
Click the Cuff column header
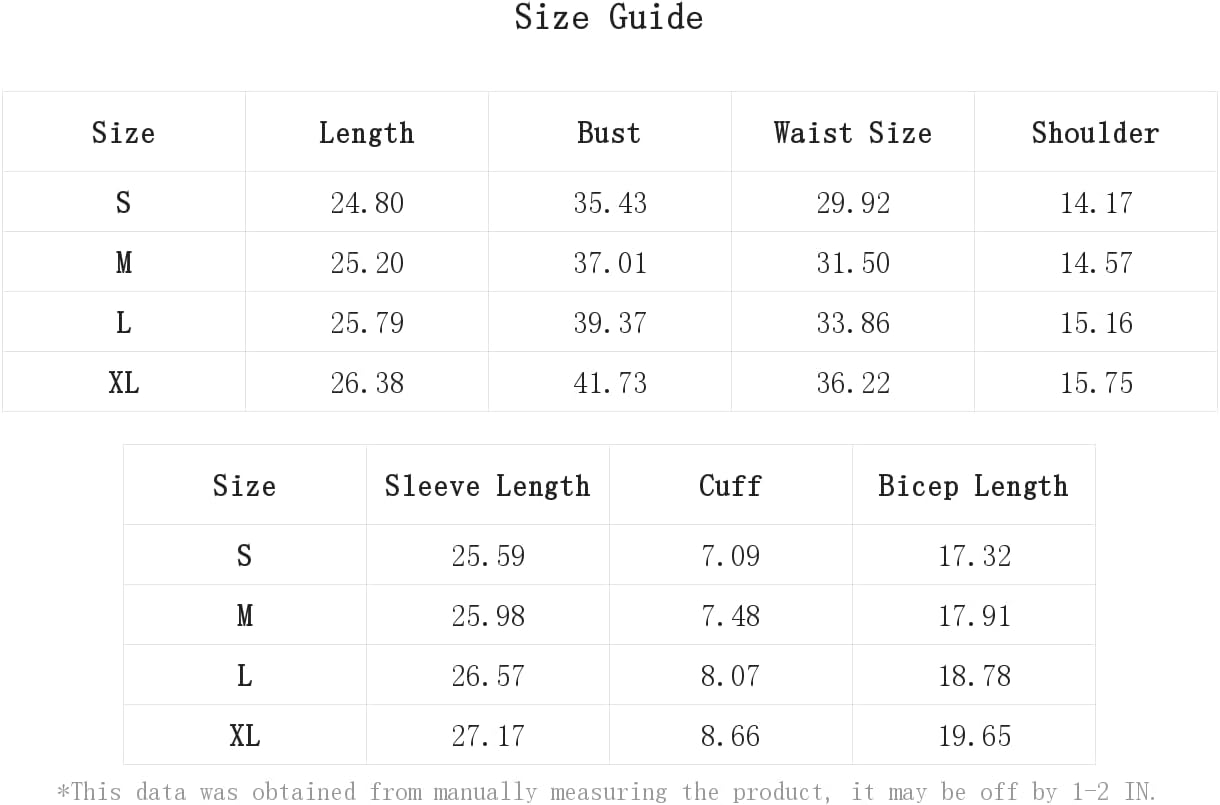[x=730, y=486]
